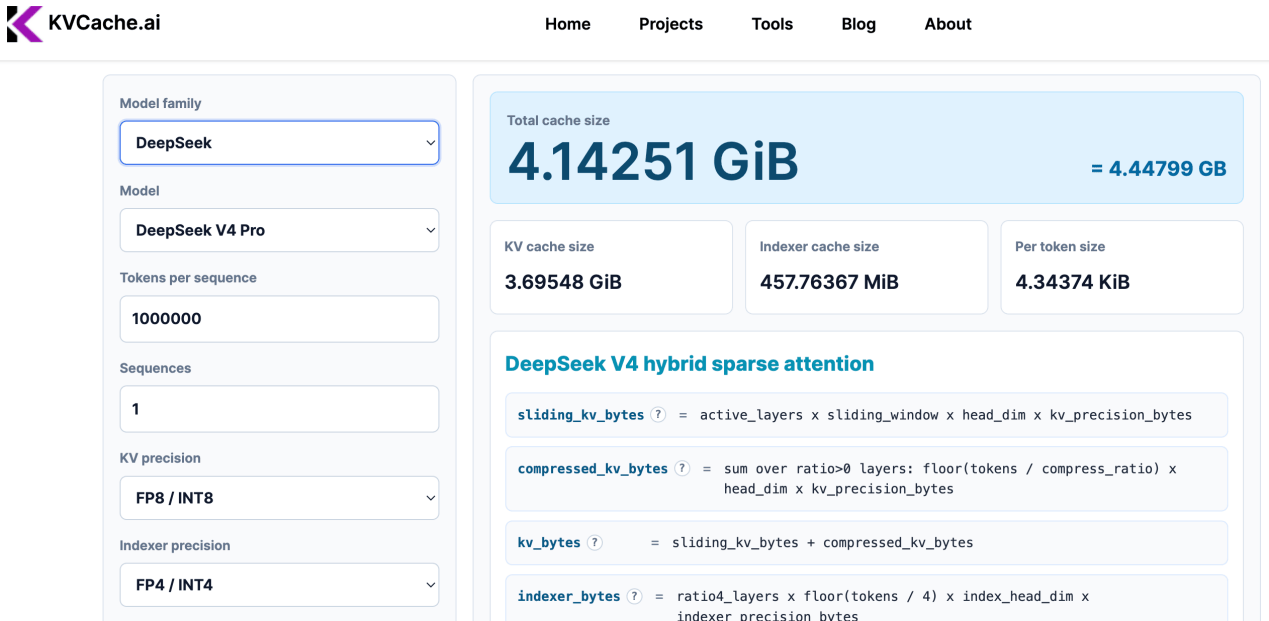Click the Indexer precision label

point(175,545)
